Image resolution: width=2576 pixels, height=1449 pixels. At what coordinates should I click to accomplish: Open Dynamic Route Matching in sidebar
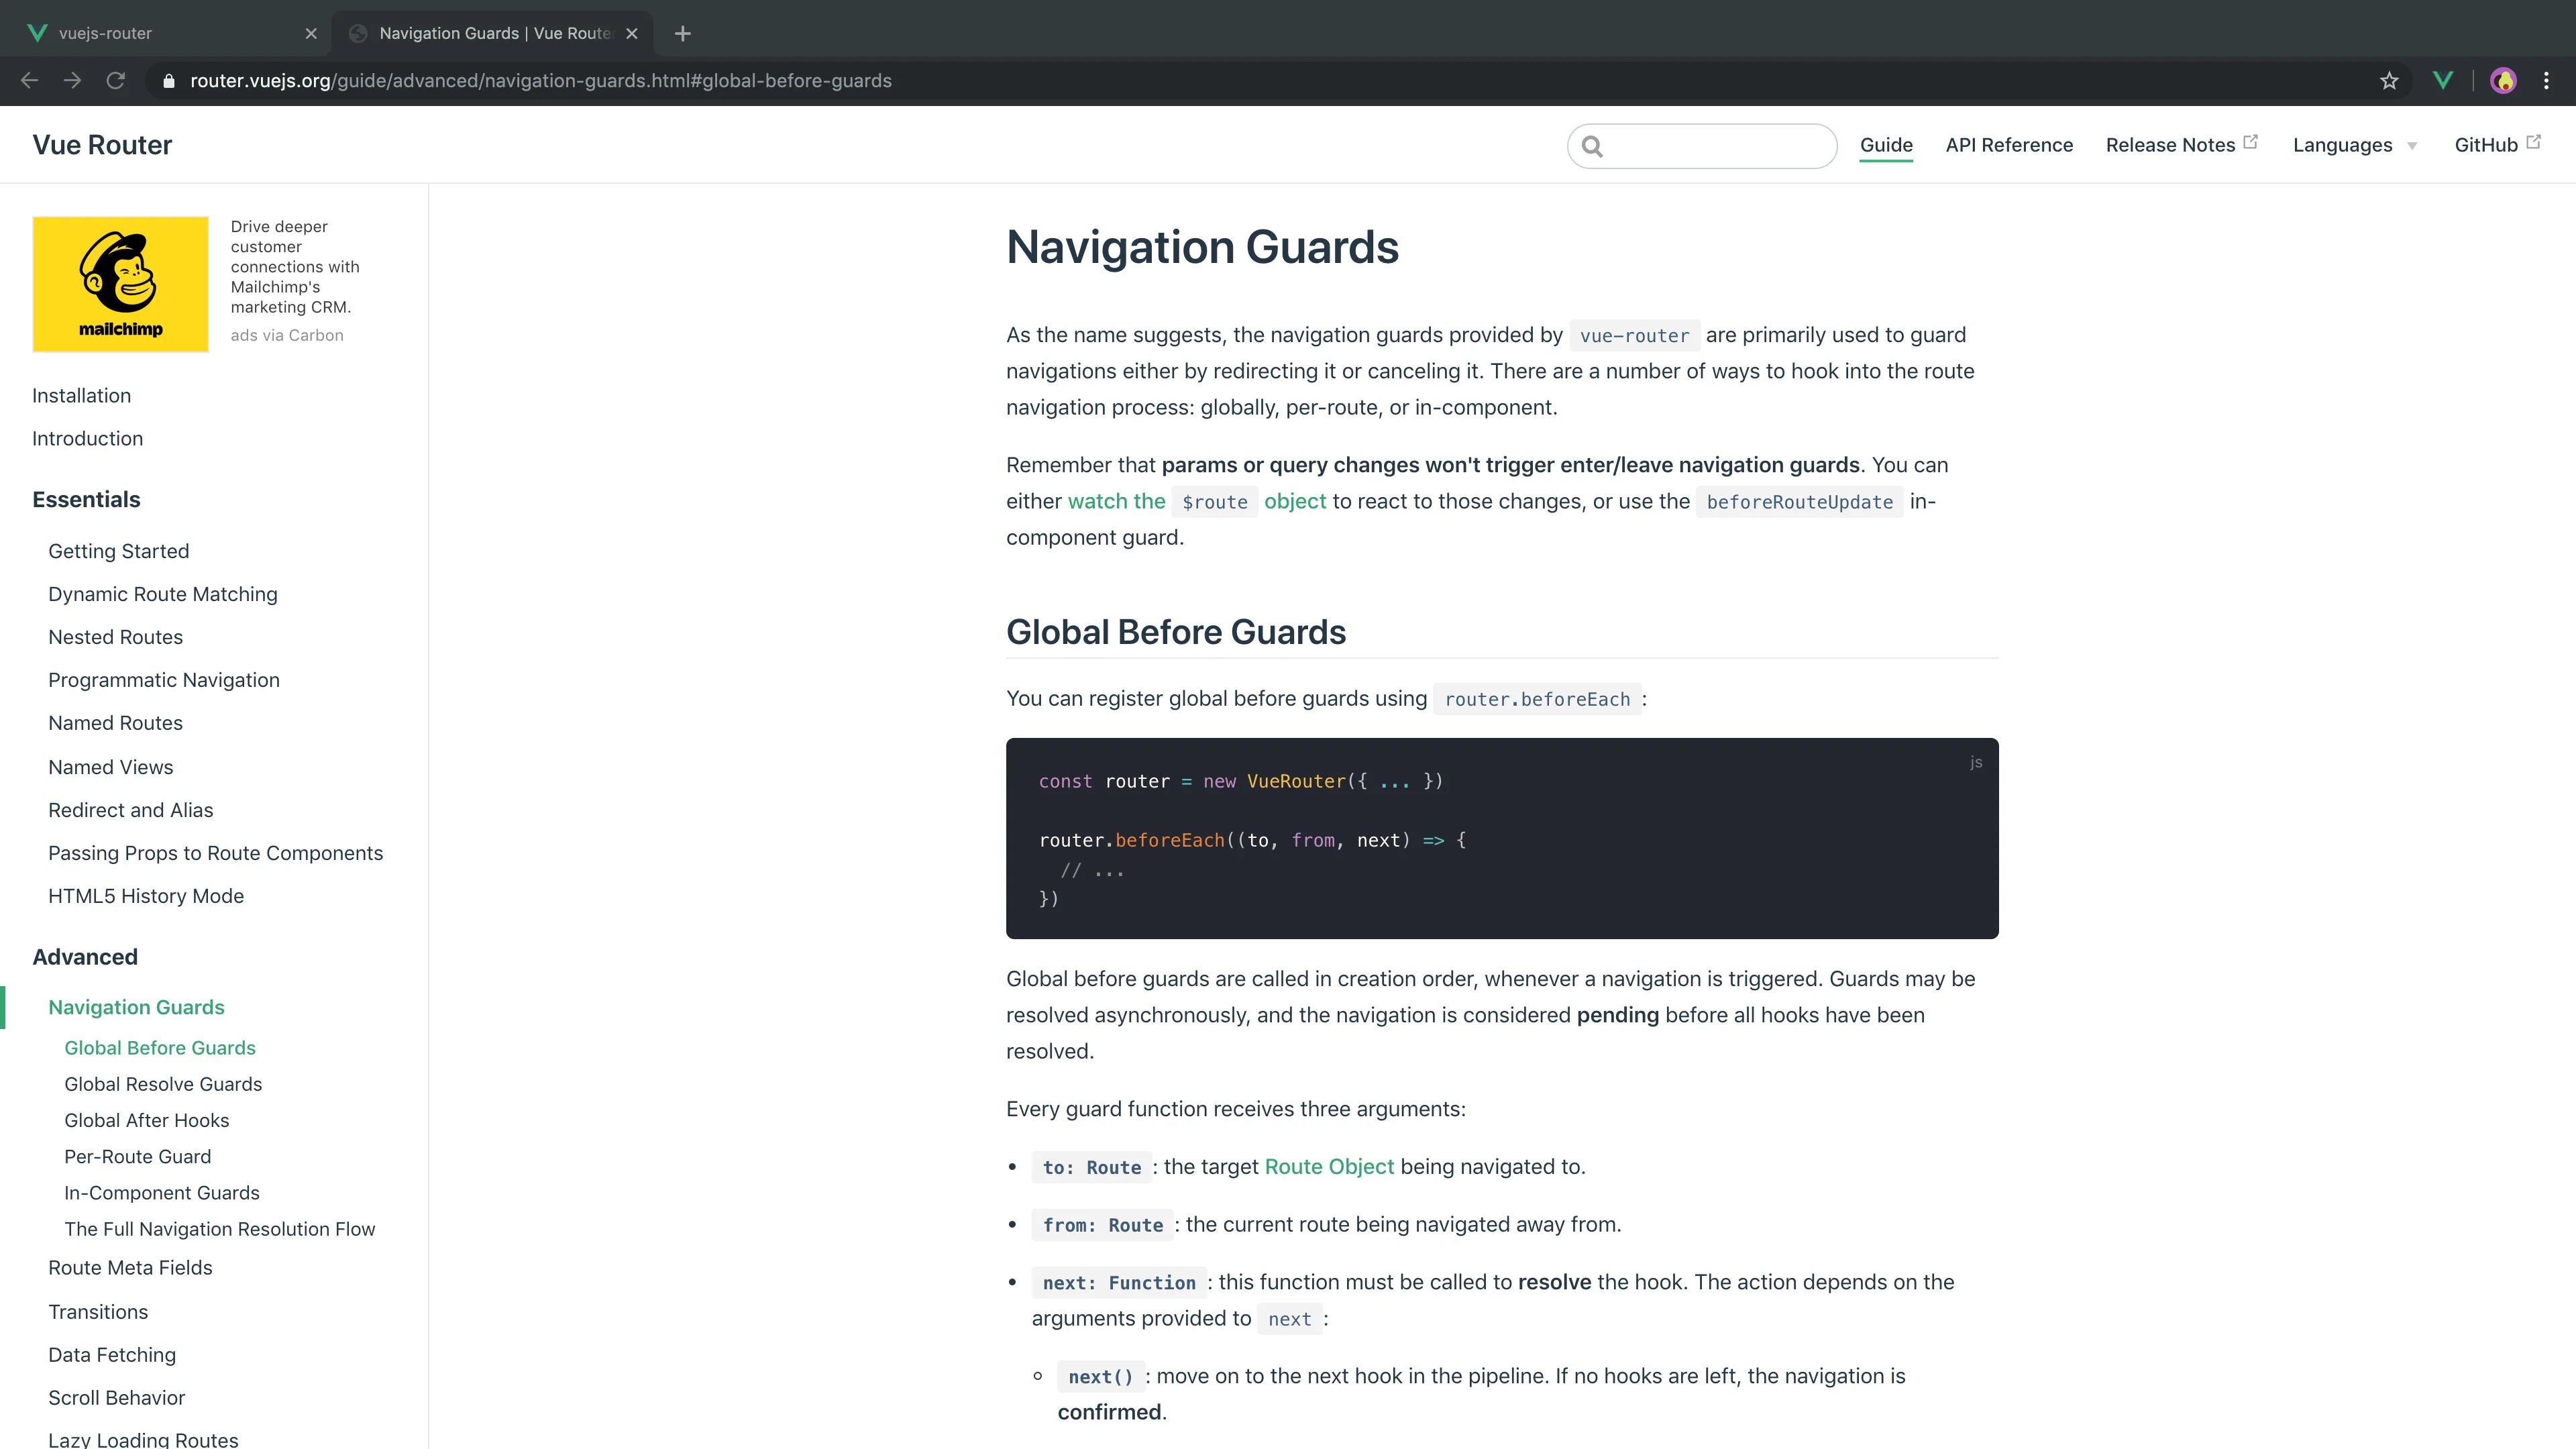163,594
